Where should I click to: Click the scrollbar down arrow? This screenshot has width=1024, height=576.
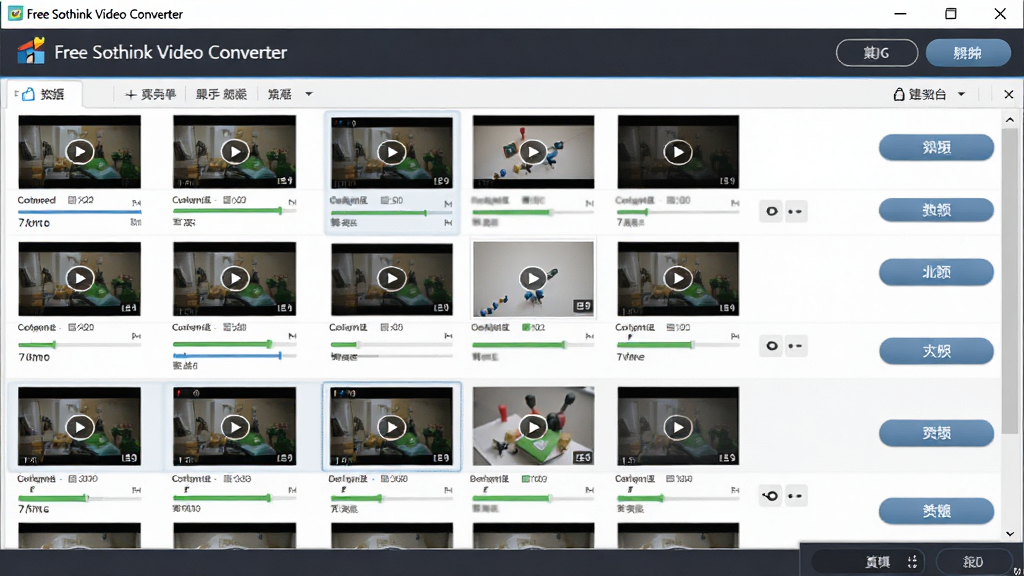[1010, 534]
